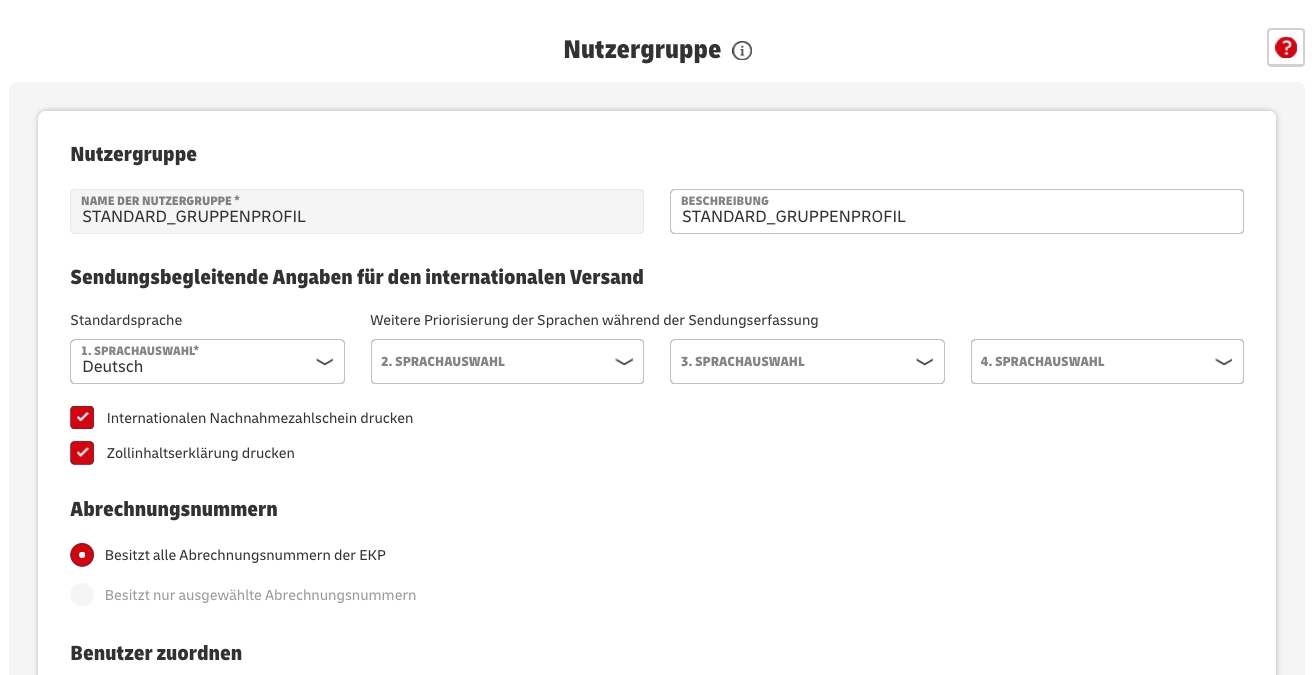Image resolution: width=1316 pixels, height=675 pixels.
Task: Click the chevron arrow in 4. Sprachauswahl
Action: (x=1223, y=362)
